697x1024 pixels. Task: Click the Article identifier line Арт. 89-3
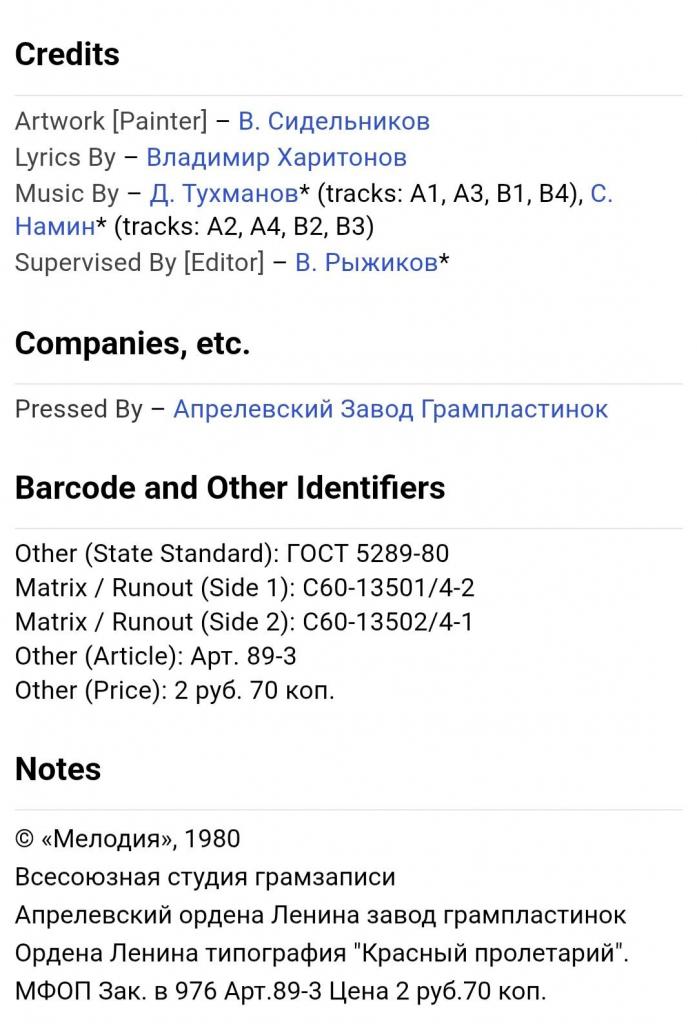pos(155,657)
